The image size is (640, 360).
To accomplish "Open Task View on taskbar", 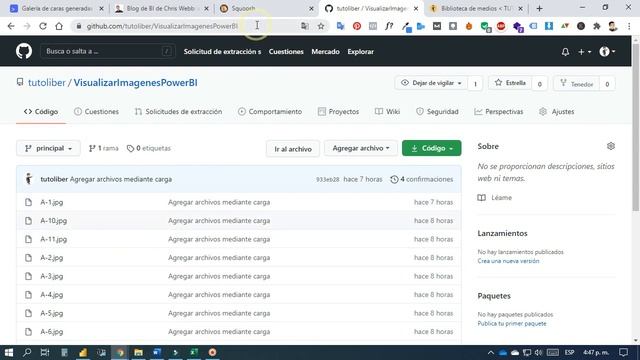I will 45,352.
